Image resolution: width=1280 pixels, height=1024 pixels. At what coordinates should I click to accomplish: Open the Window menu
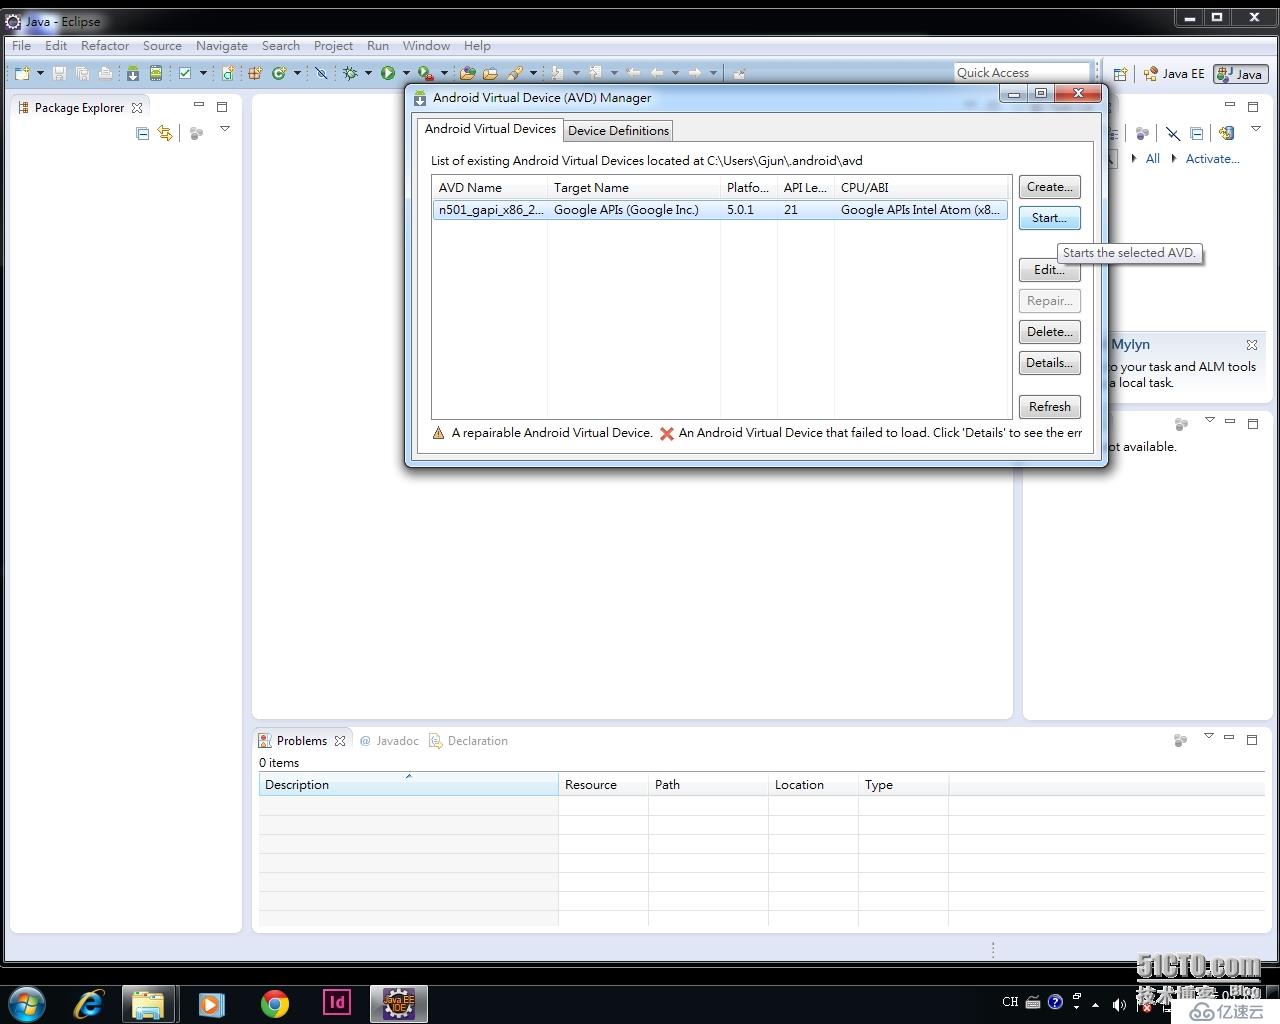426,45
